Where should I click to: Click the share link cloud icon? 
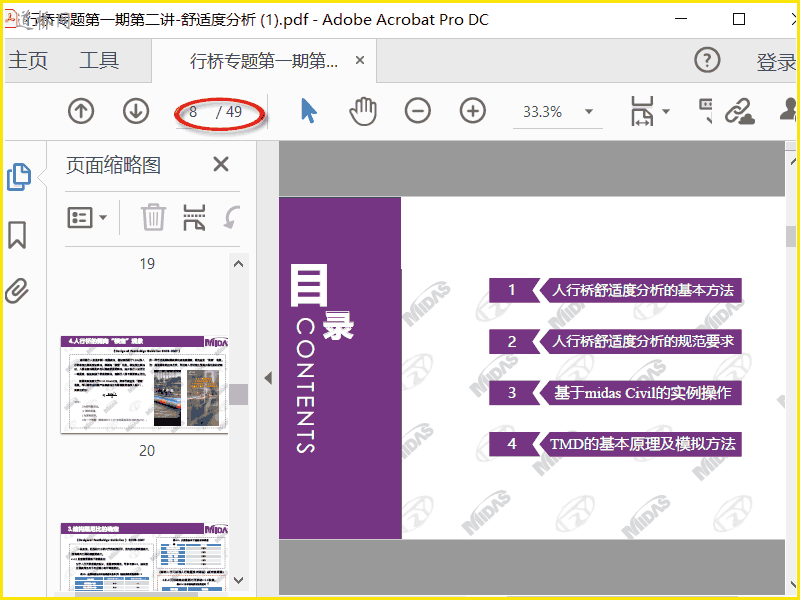(740, 111)
